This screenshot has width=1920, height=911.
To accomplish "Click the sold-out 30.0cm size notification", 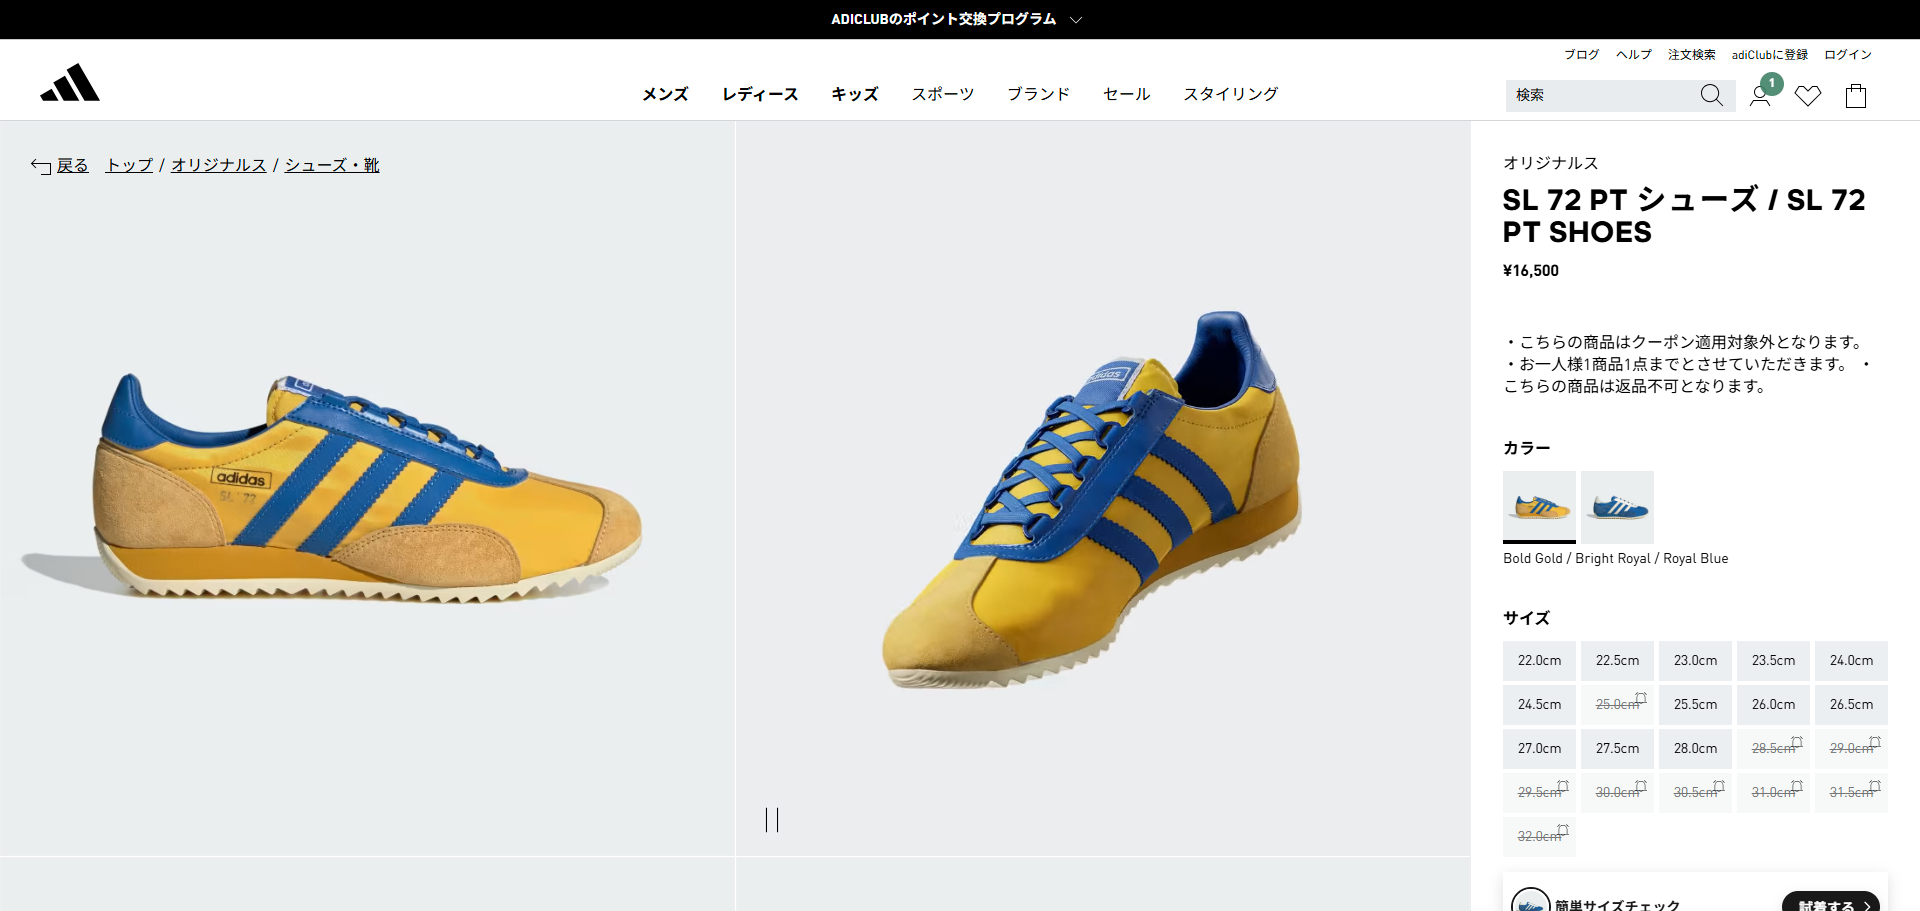I will [1617, 793].
